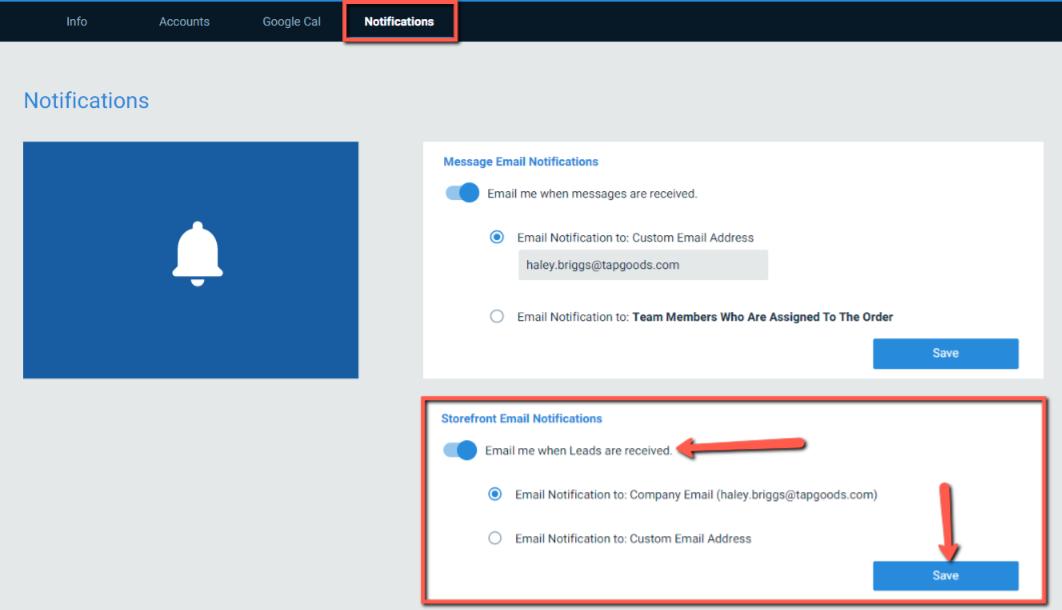This screenshot has width=1062, height=610.
Task: Open the Google Cal tab
Action: coord(291,22)
